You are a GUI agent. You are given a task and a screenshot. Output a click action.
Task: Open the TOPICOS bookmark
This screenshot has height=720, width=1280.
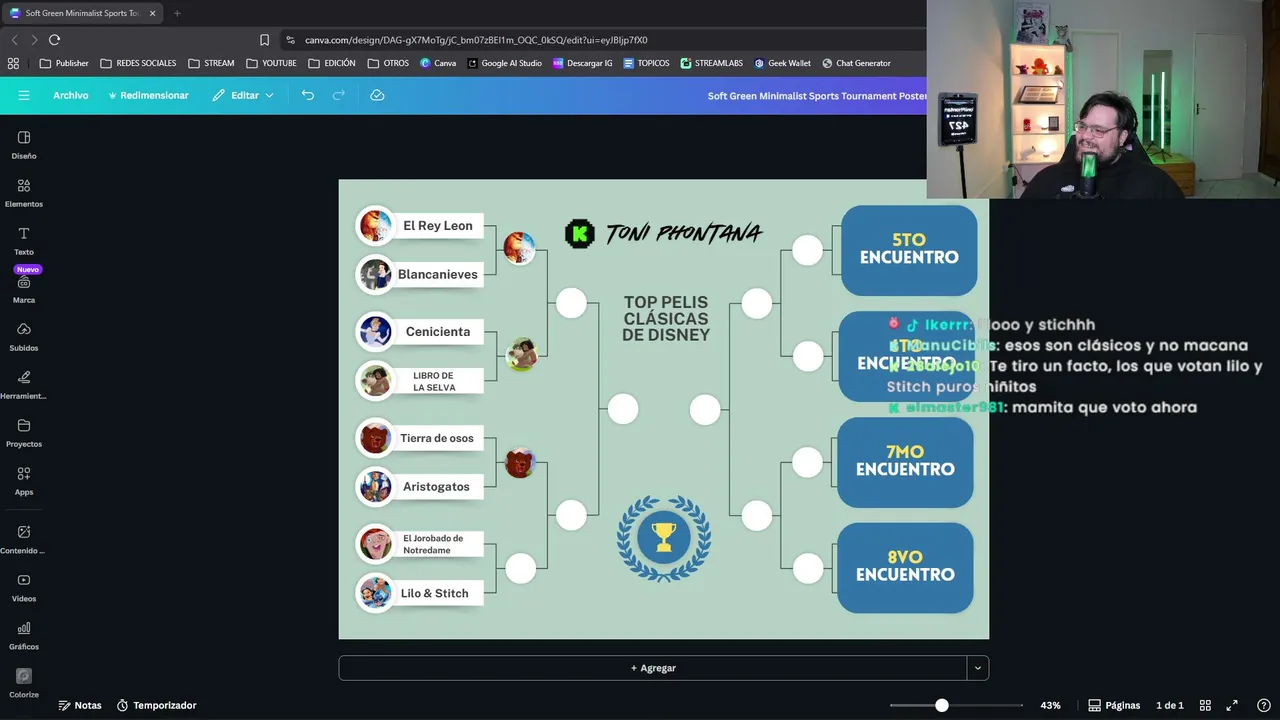[x=646, y=63]
